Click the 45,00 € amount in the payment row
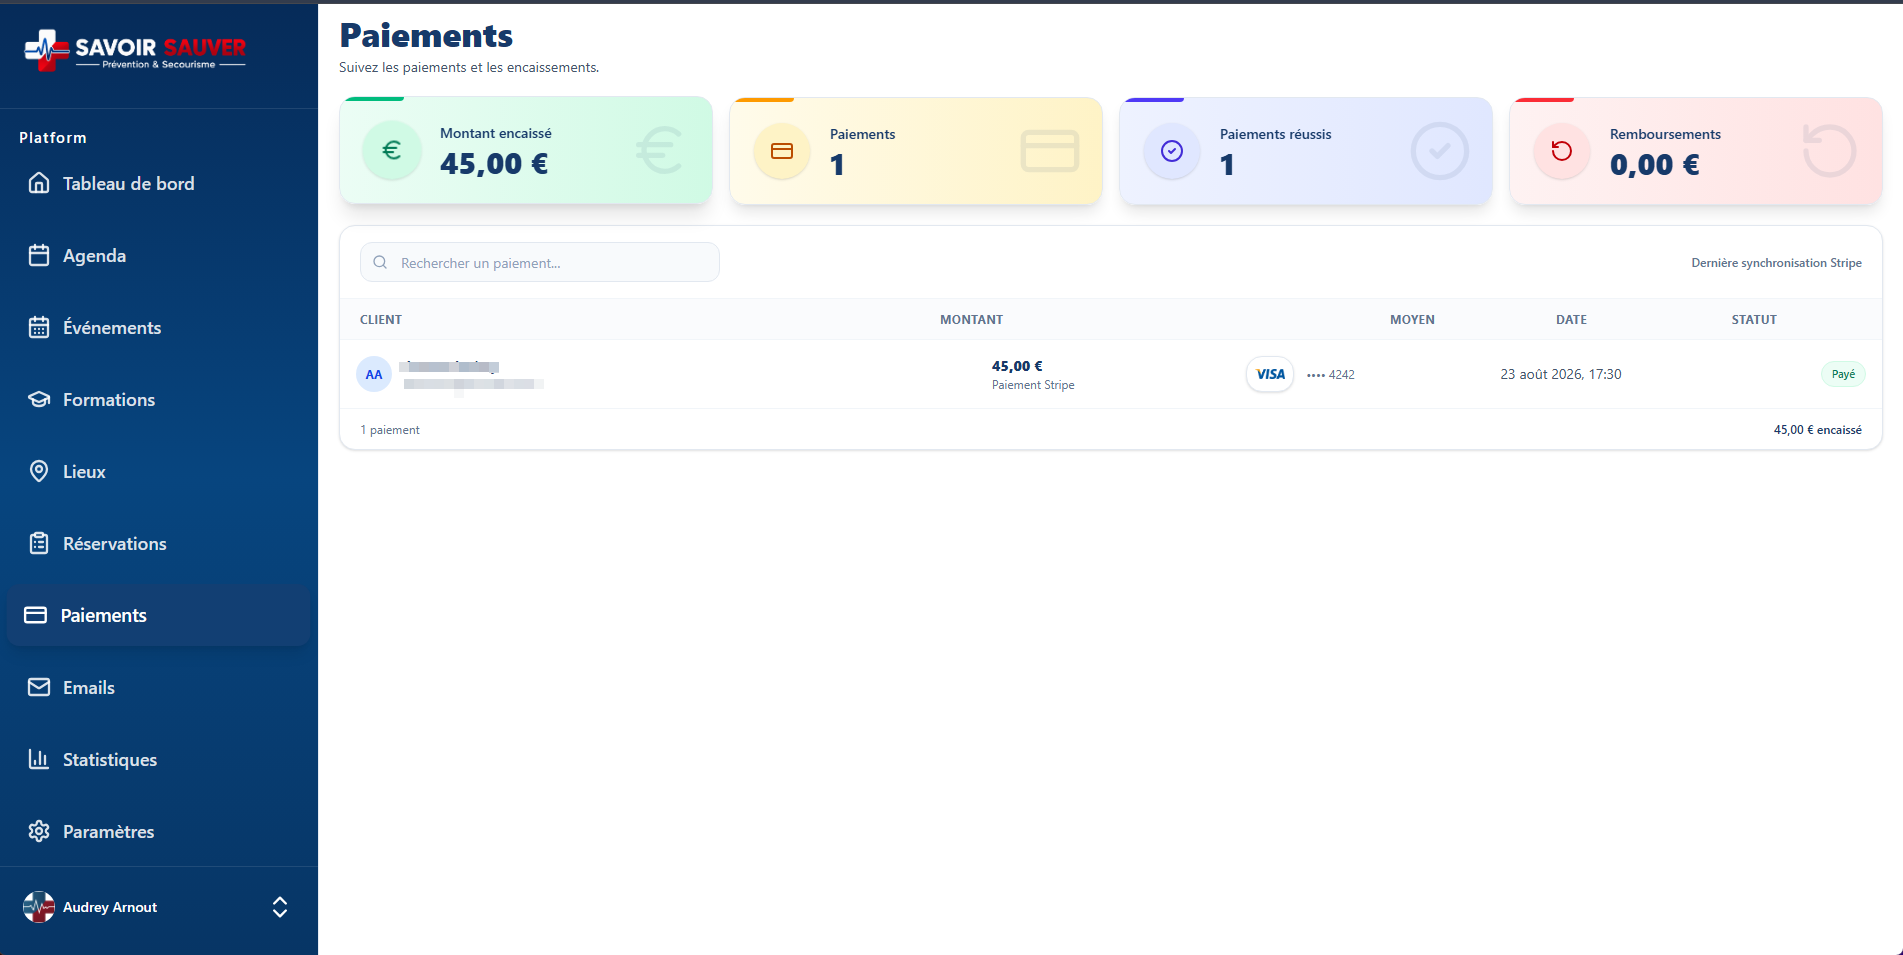 tap(1017, 366)
